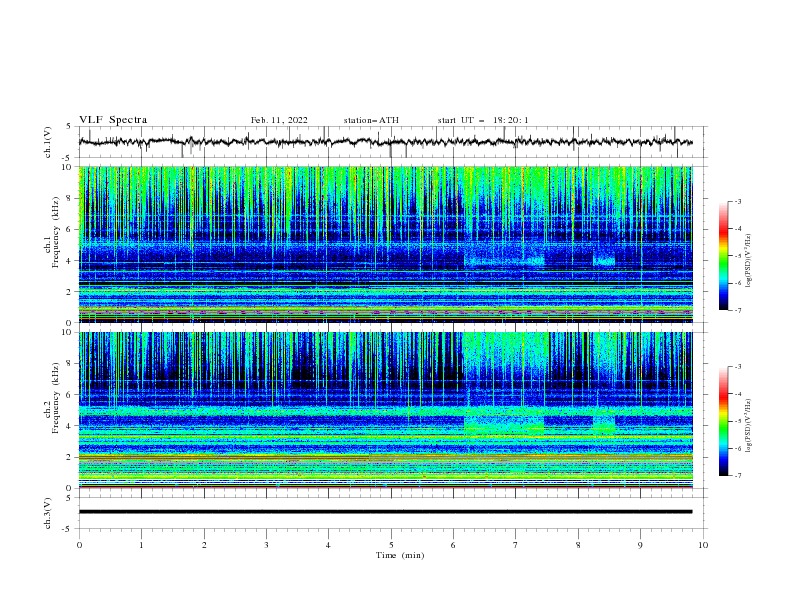Click the "ch.1(V)" waveform axis label
Viewport: 792px width, 612px height.
pyautogui.click(x=48, y=142)
